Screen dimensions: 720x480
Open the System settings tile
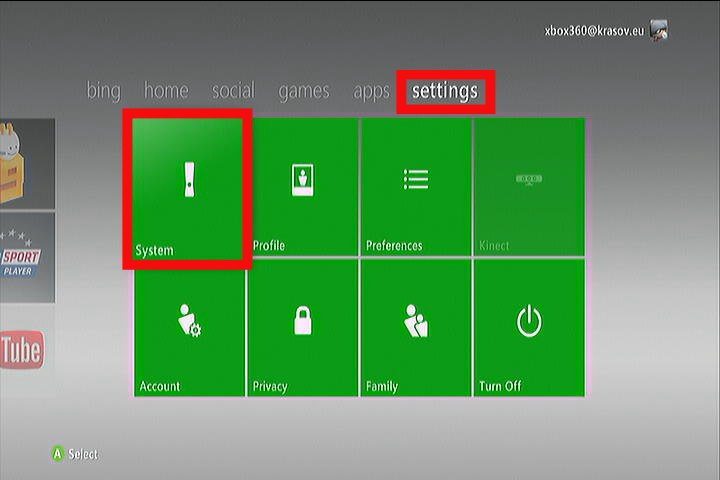[x=187, y=189]
